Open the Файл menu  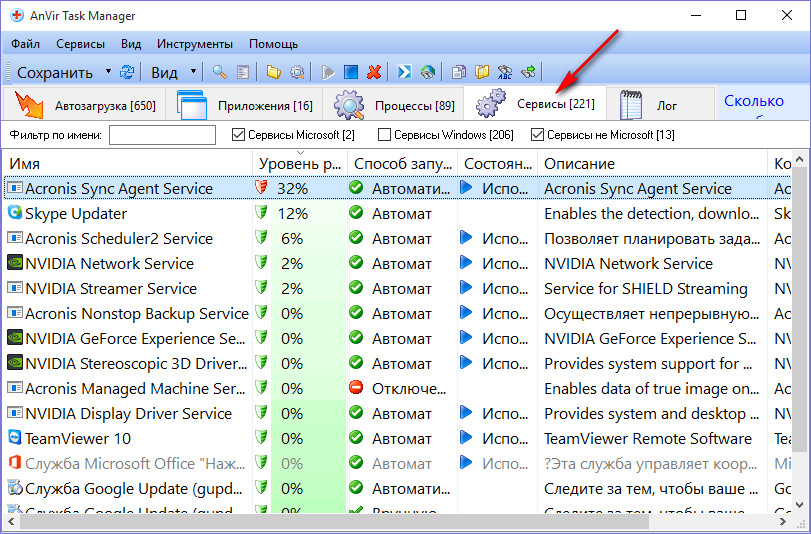point(25,44)
